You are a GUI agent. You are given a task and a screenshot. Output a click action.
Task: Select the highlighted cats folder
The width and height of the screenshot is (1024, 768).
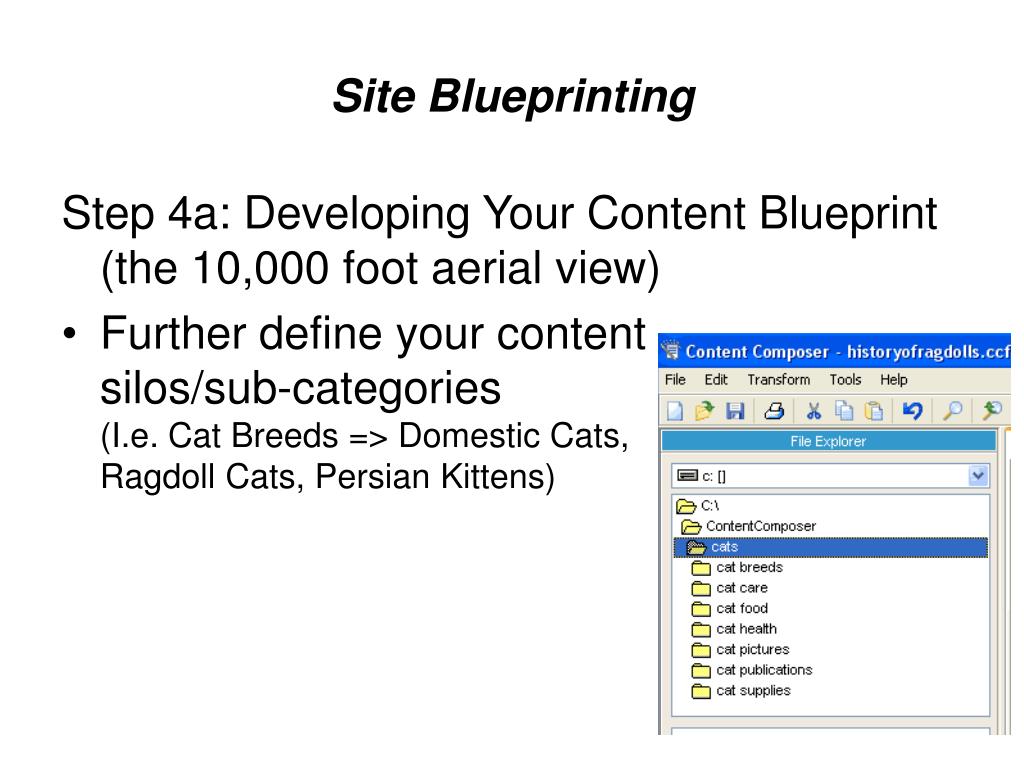pyautogui.click(x=831, y=547)
